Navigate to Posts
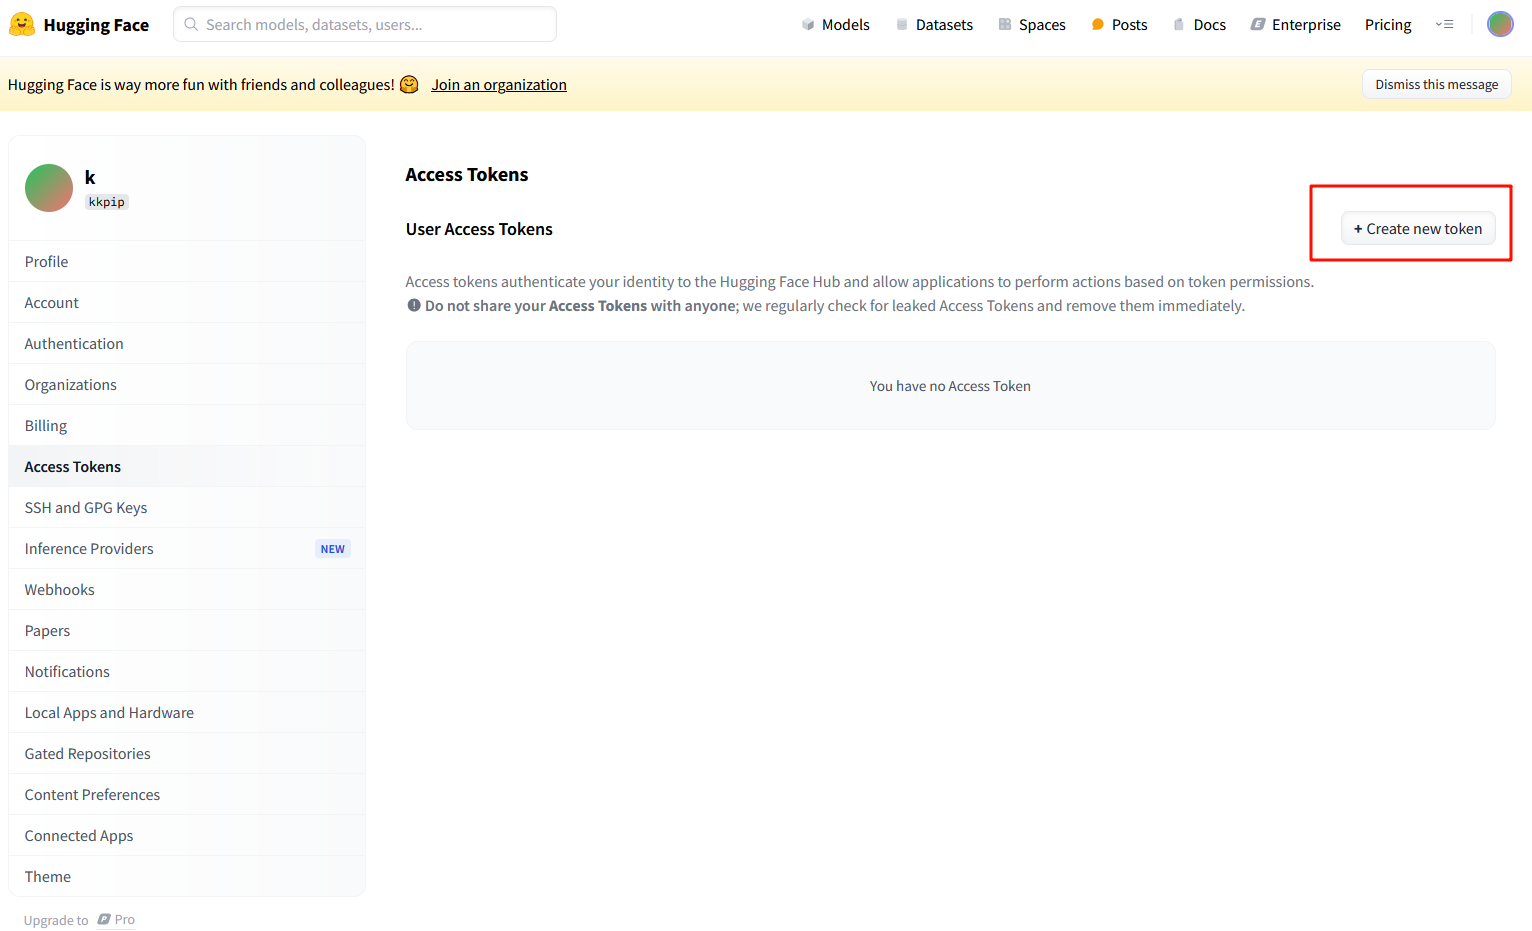Viewport: 1532px width, 931px height. [1119, 24]
